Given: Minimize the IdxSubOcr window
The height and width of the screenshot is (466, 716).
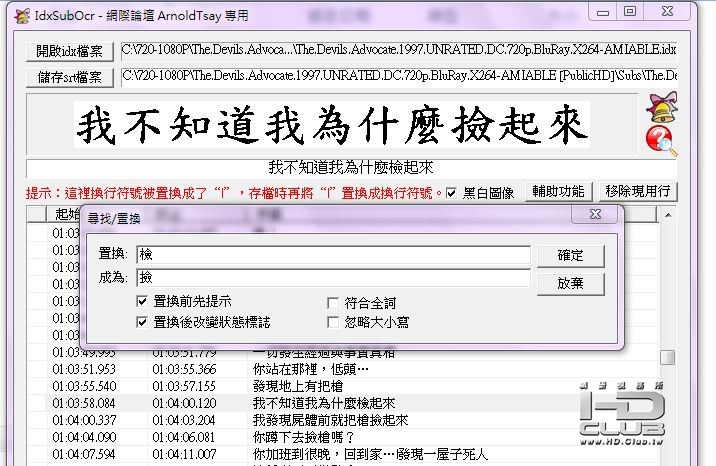Looking at the screenshot, I should (603, 12).
